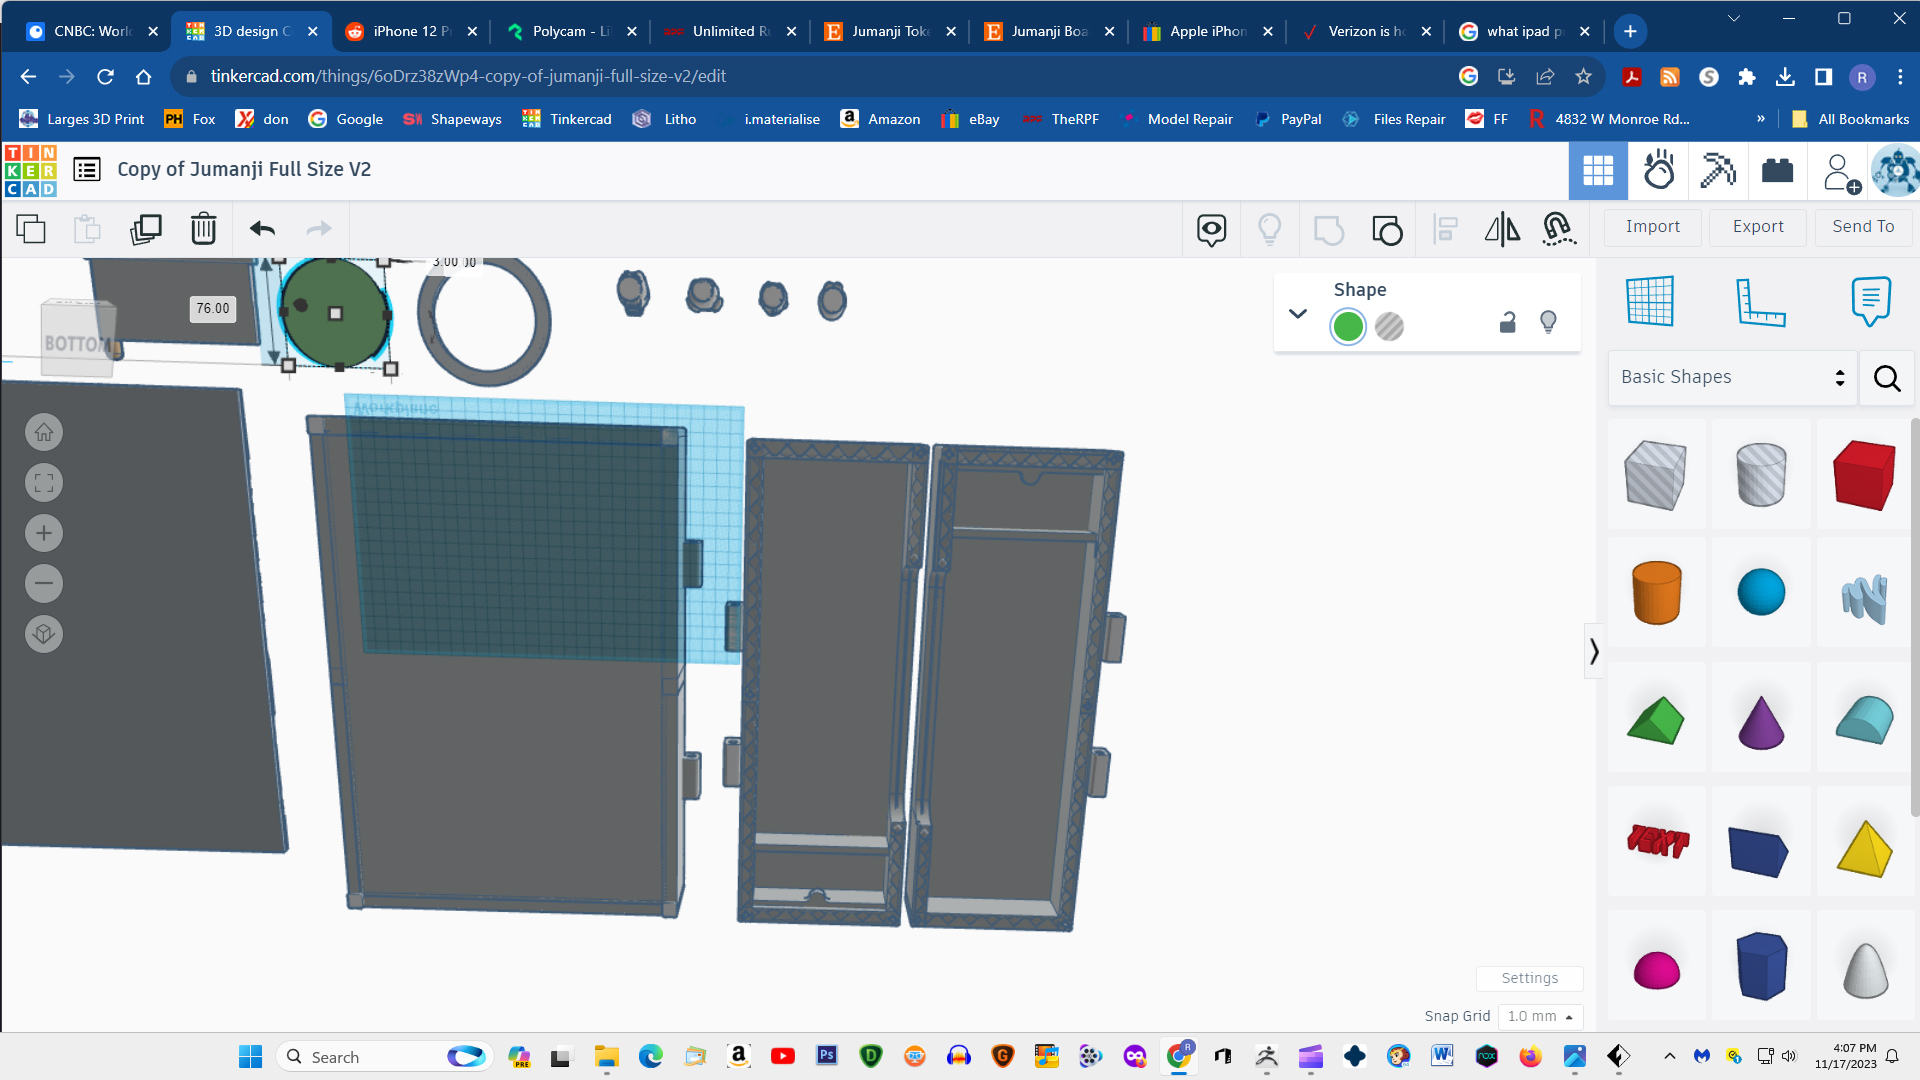Open the Snap Grid 1.0 mm dropdown
The height and width of the screenshot is (1080, 1920).
point(1540,1016)
